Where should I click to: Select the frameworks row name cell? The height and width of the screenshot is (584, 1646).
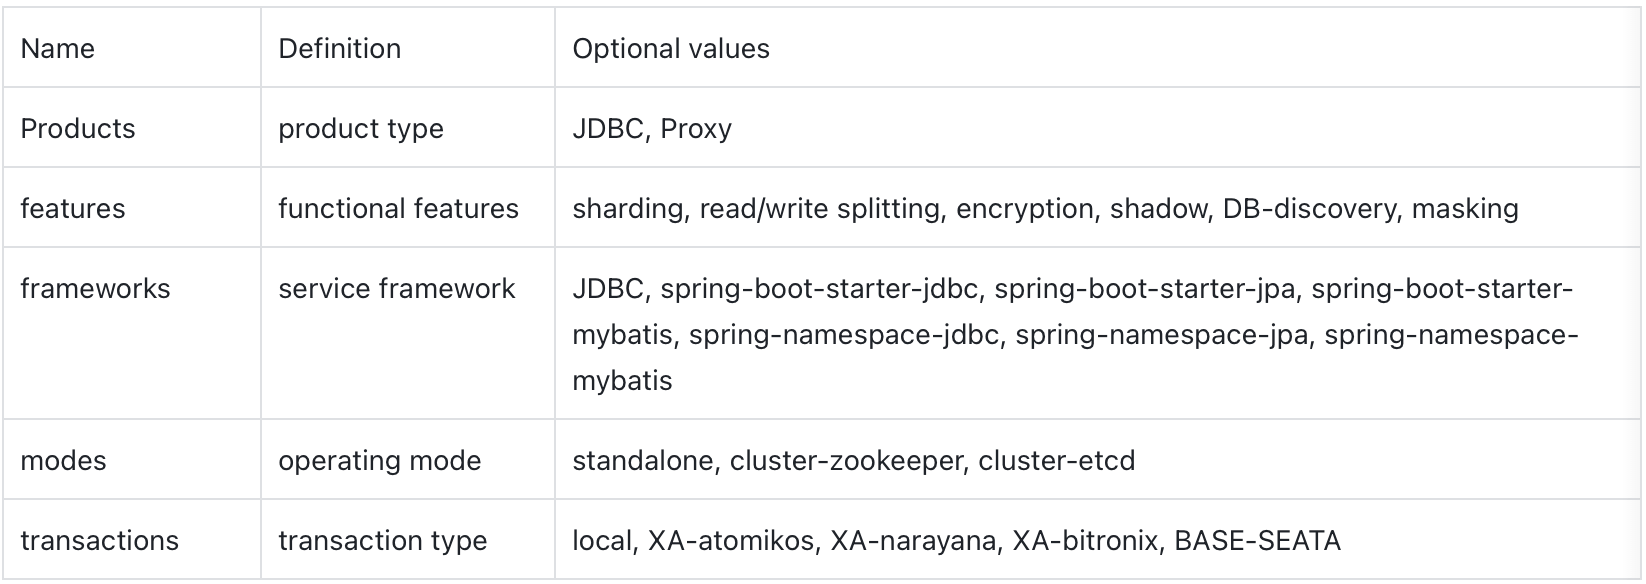point(131,333)
